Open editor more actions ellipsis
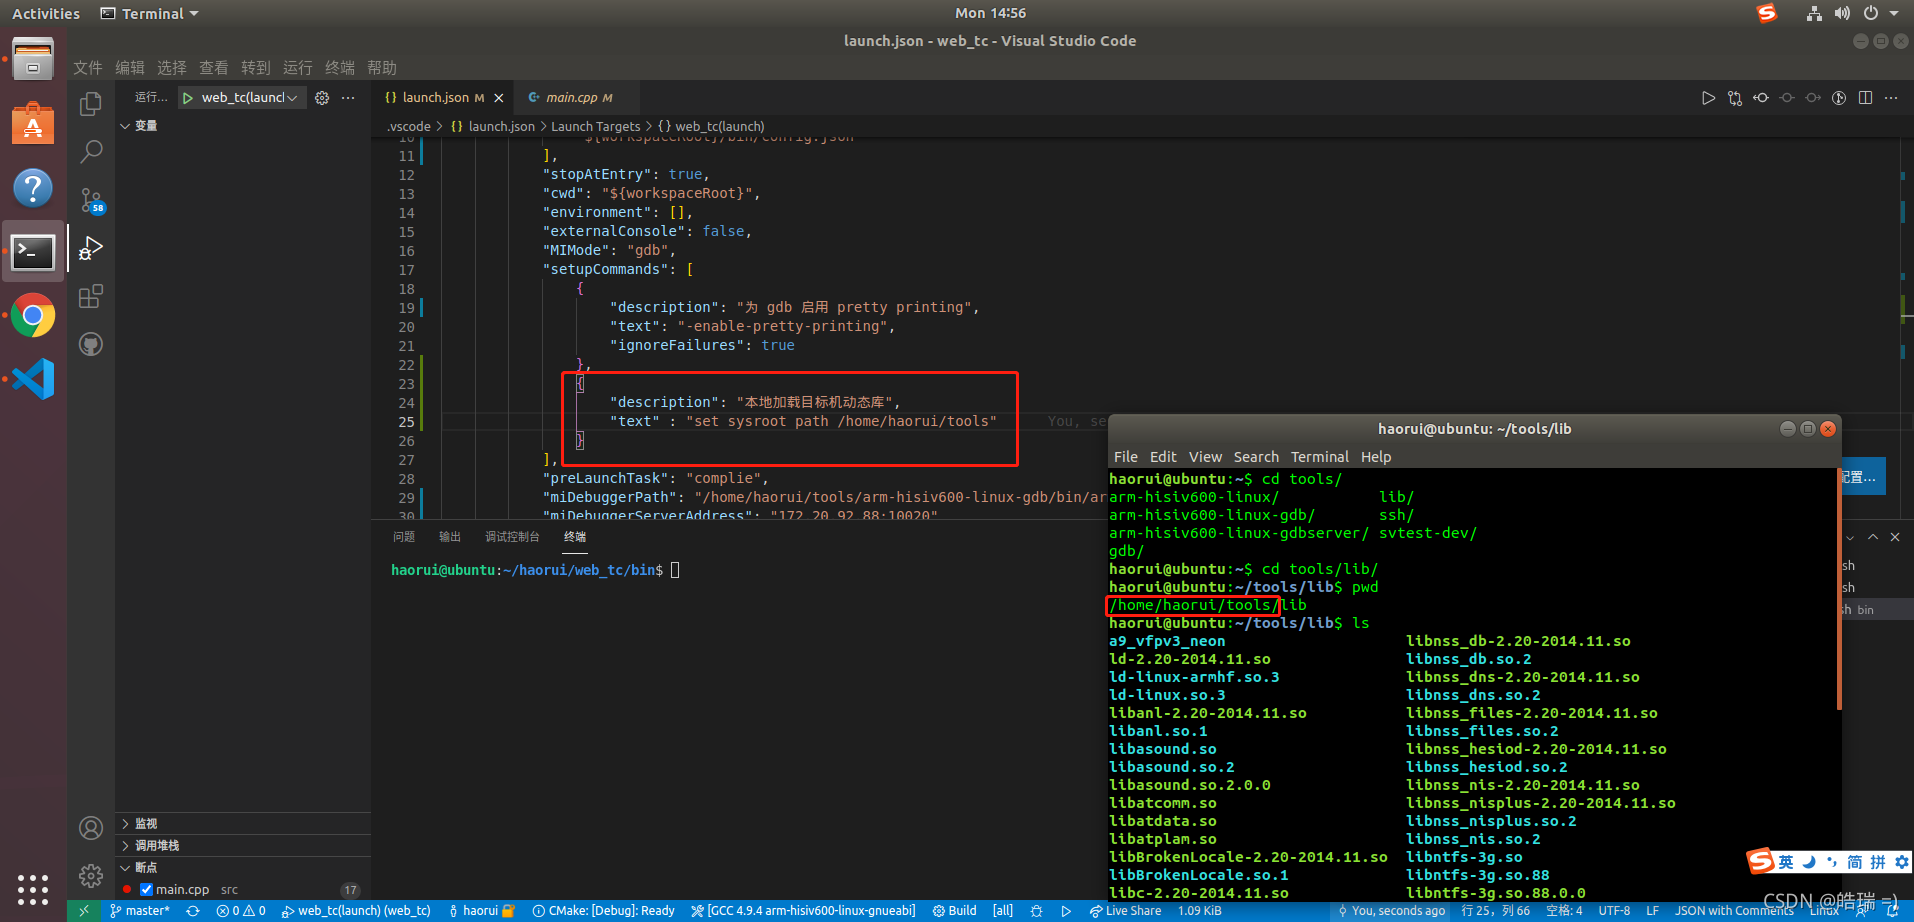The height and width of the screenshot is (922, 1914). click(x=1891, y=98)
